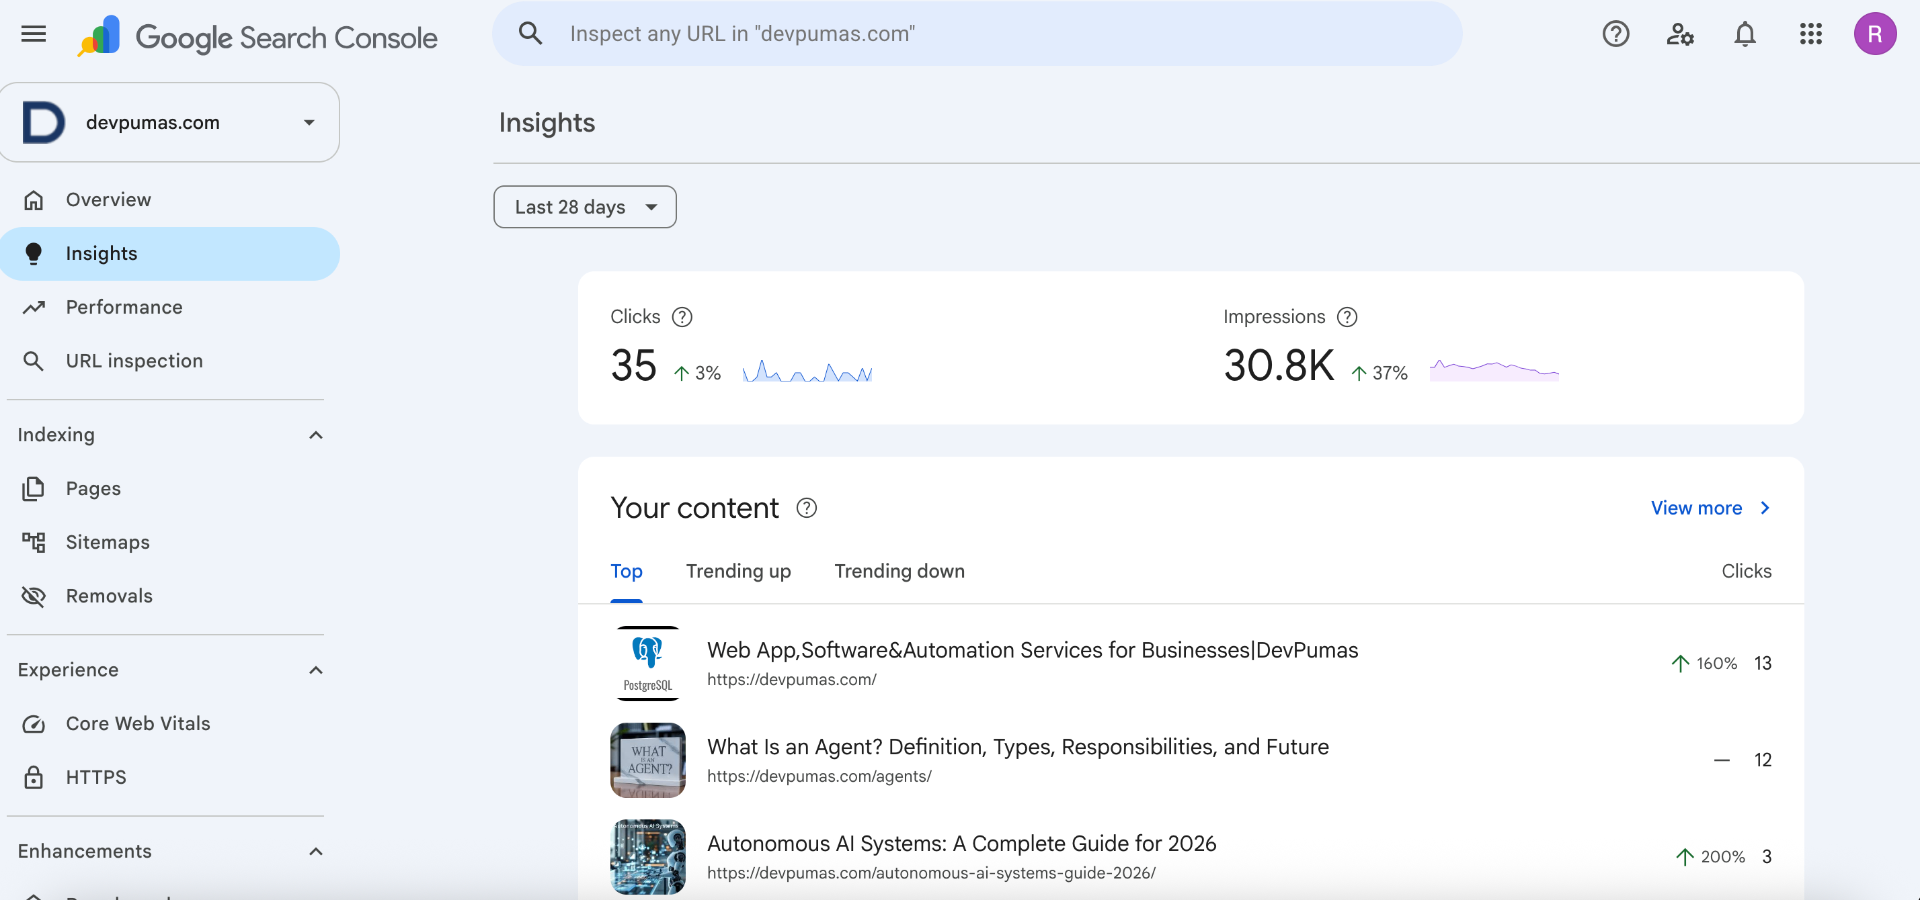This screenshot has height=900, width=1920.
Task: Open What Is an Agent article title
Action: (x=1018, y=747)
